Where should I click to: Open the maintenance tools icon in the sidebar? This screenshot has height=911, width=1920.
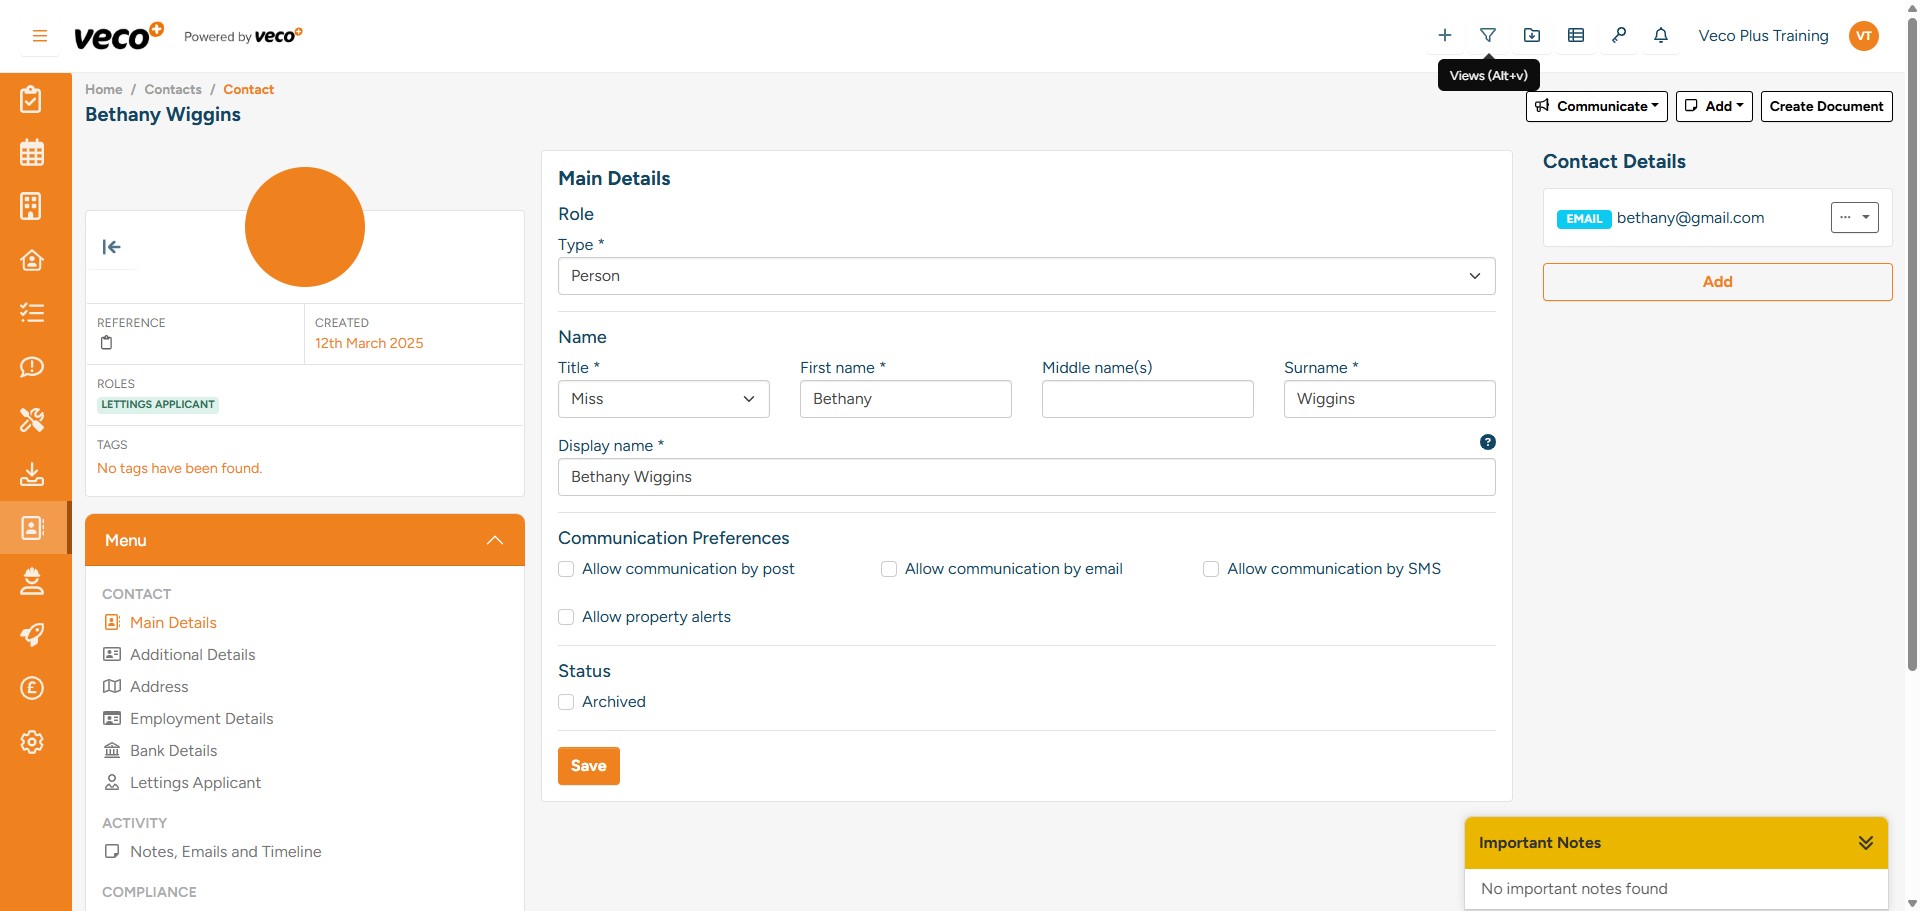32,420
